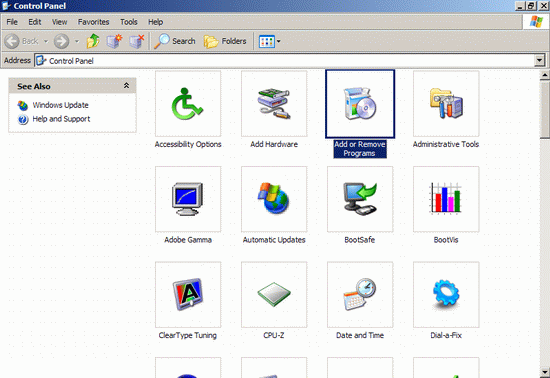Viewport: 550px width, 378px height.
Task: Open the Add or Remove Programs icon
Action: (x=360, y=104)
